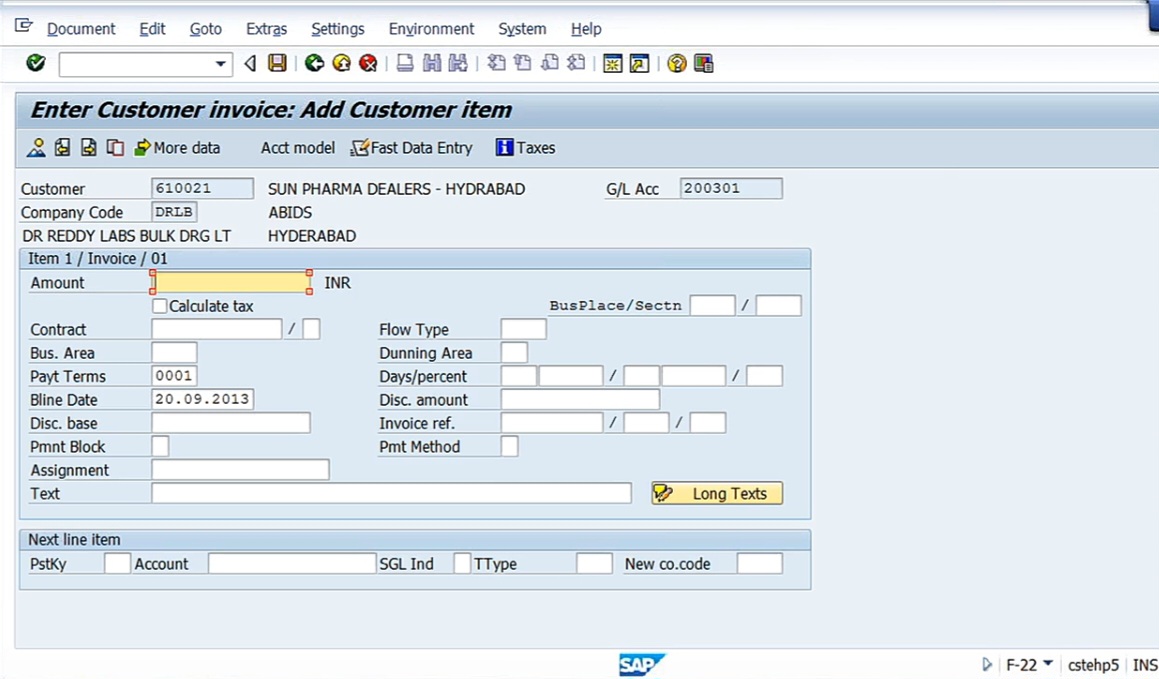Open the Help menu
Screen dimensions: 1159x679
coord(586,29)
